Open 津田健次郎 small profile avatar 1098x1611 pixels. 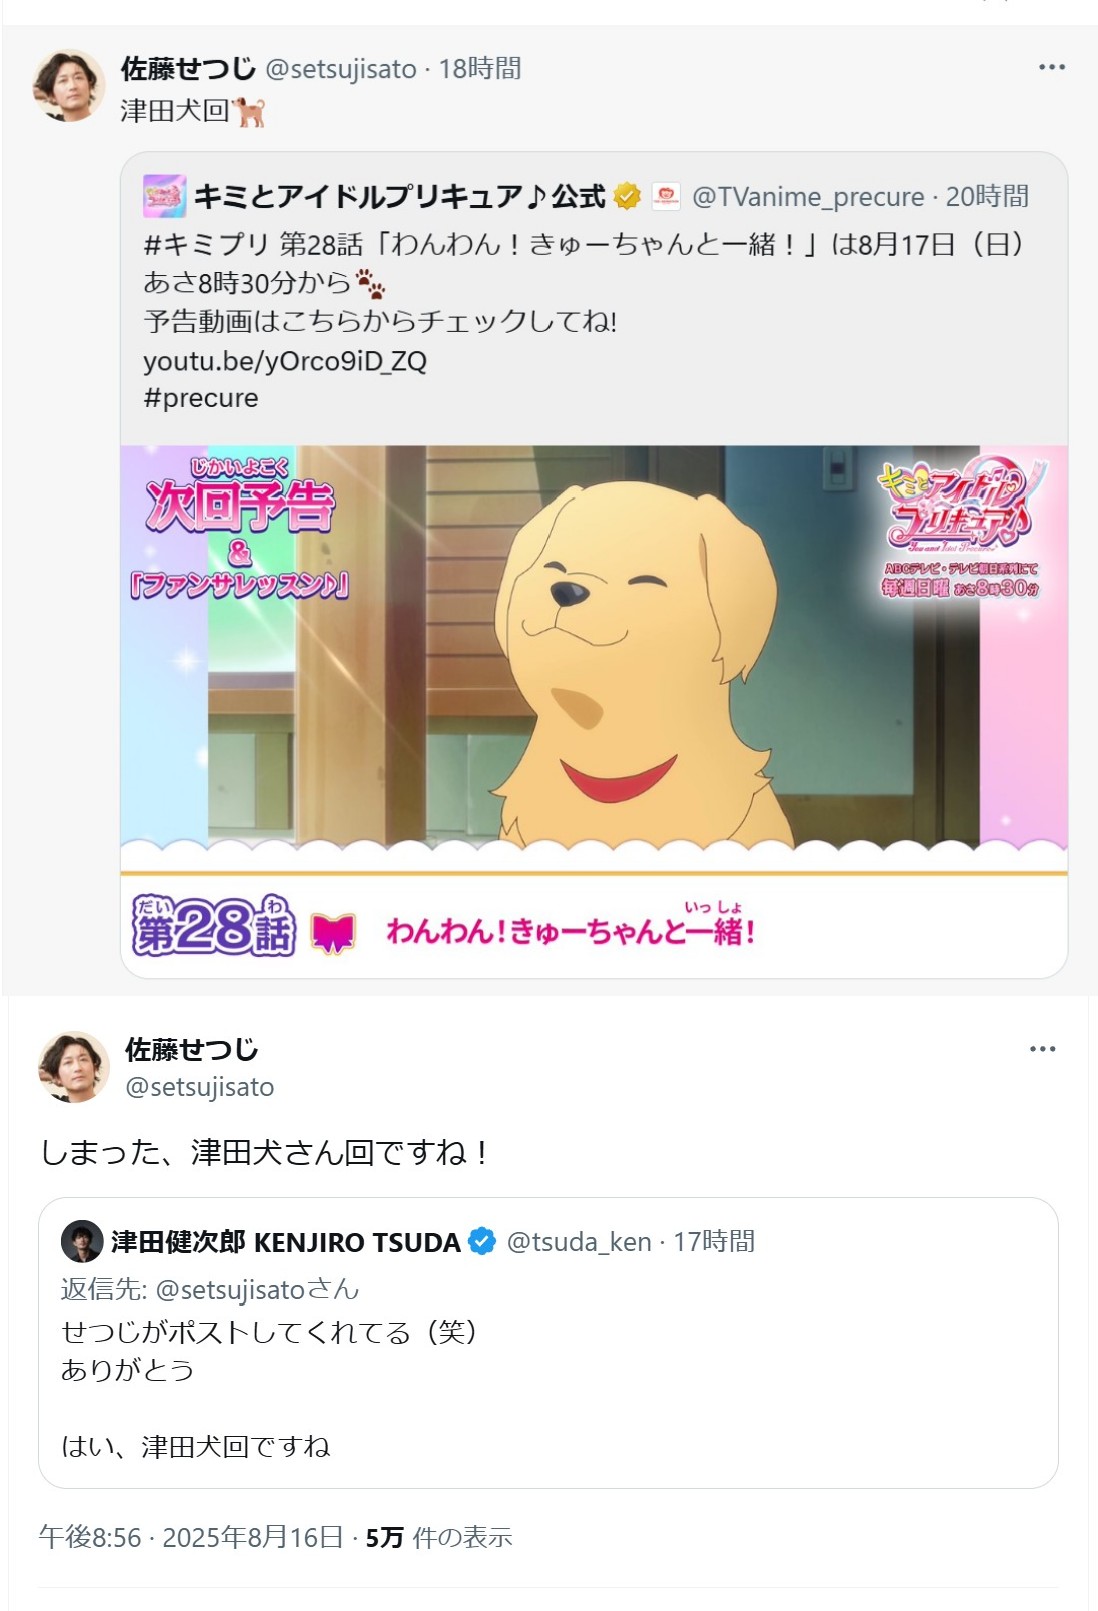(82, 1241)
